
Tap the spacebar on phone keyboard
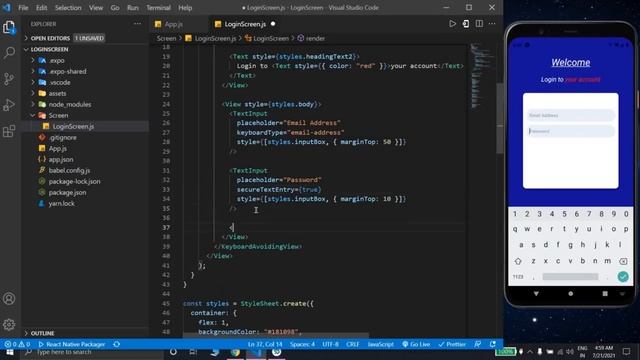click(x=570, y=277)
